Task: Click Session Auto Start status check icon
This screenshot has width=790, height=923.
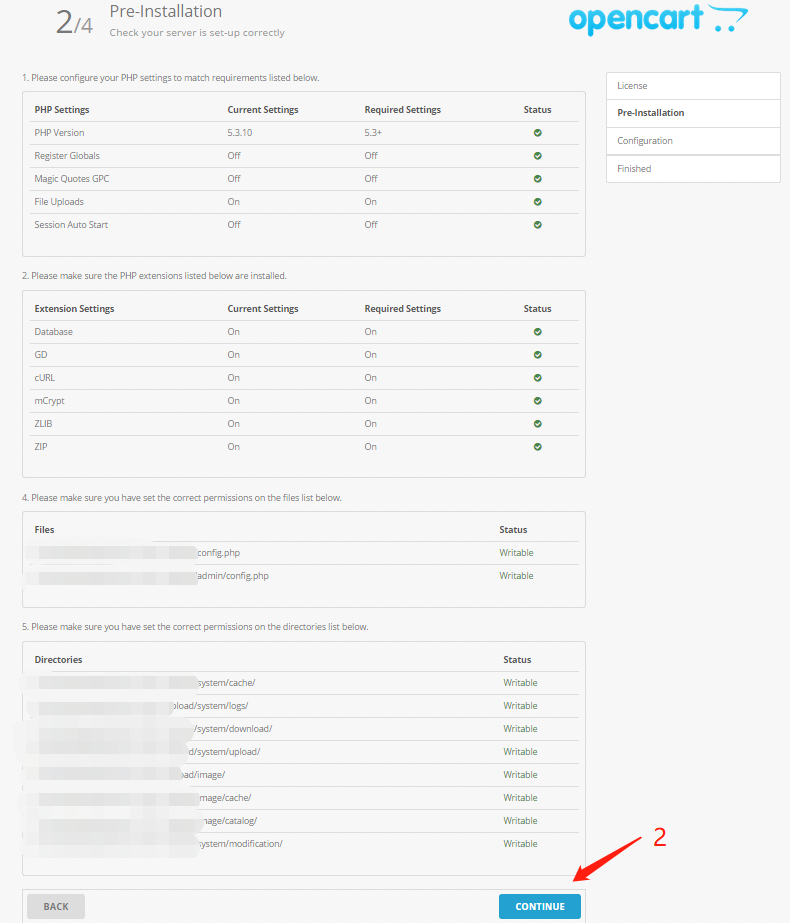Action: pos(537,225)
